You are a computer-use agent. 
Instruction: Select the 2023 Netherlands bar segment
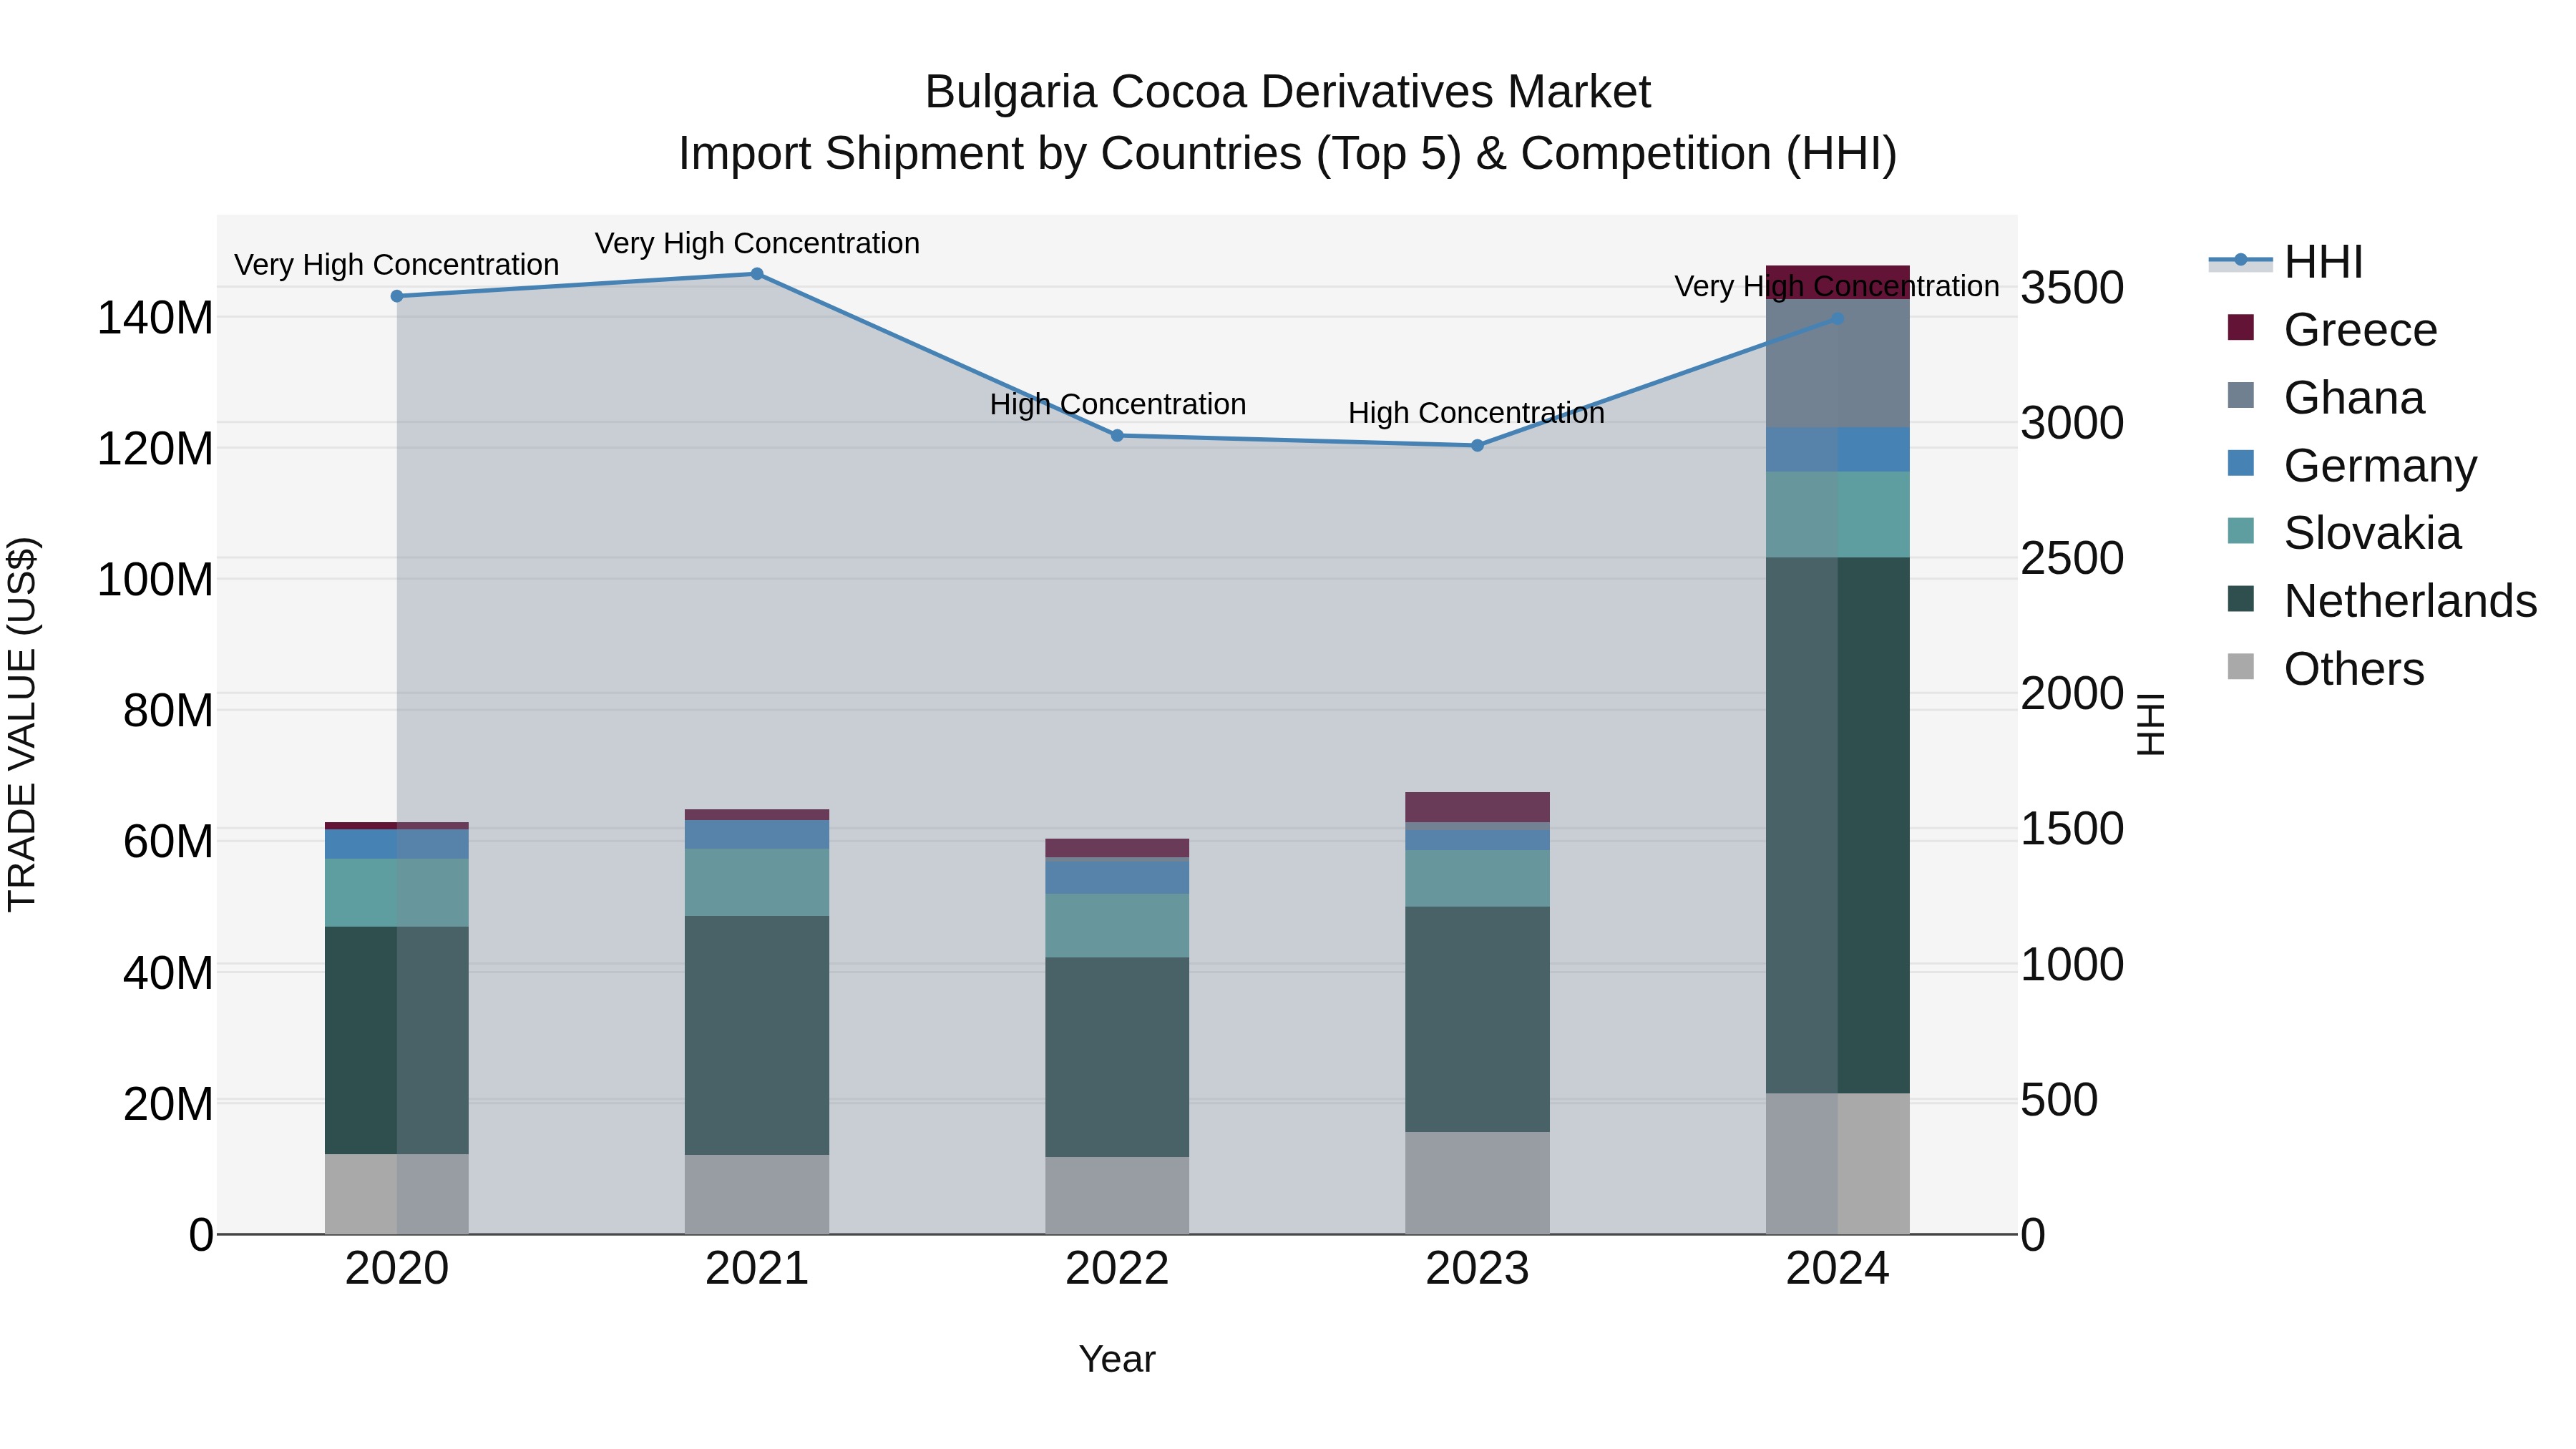pyautogui.click(x=1477, y=1019)
